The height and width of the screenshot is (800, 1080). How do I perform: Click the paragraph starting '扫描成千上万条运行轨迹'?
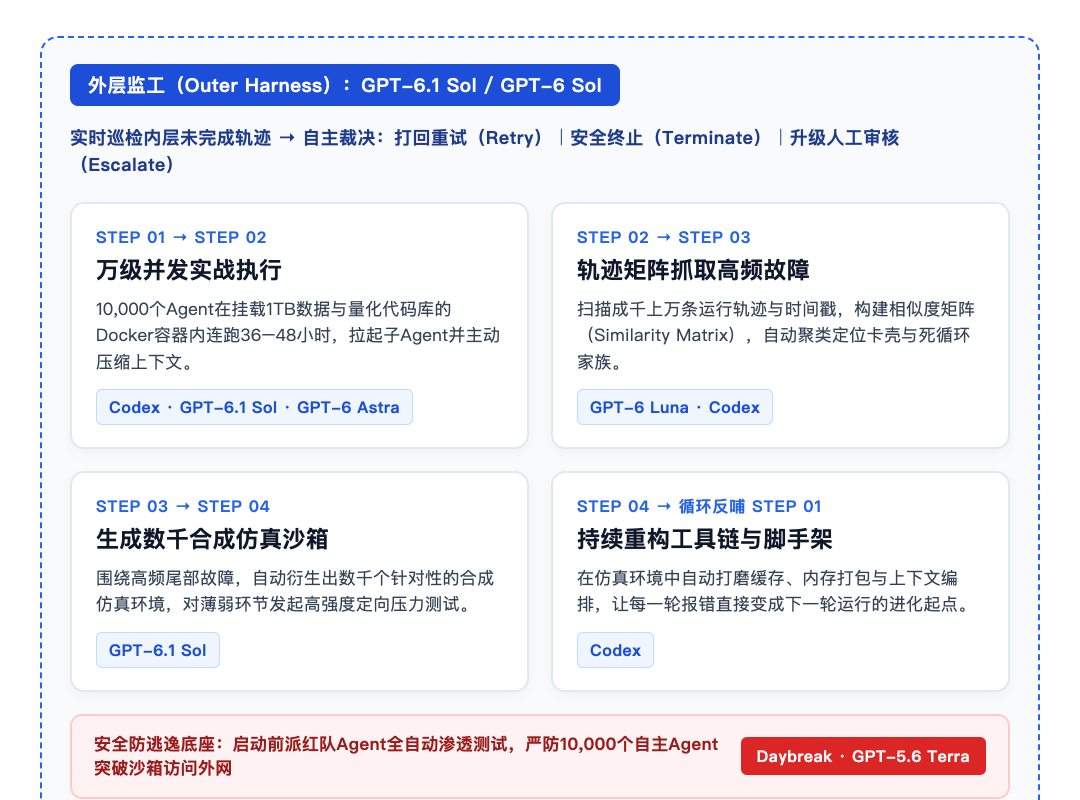(776, 335)
